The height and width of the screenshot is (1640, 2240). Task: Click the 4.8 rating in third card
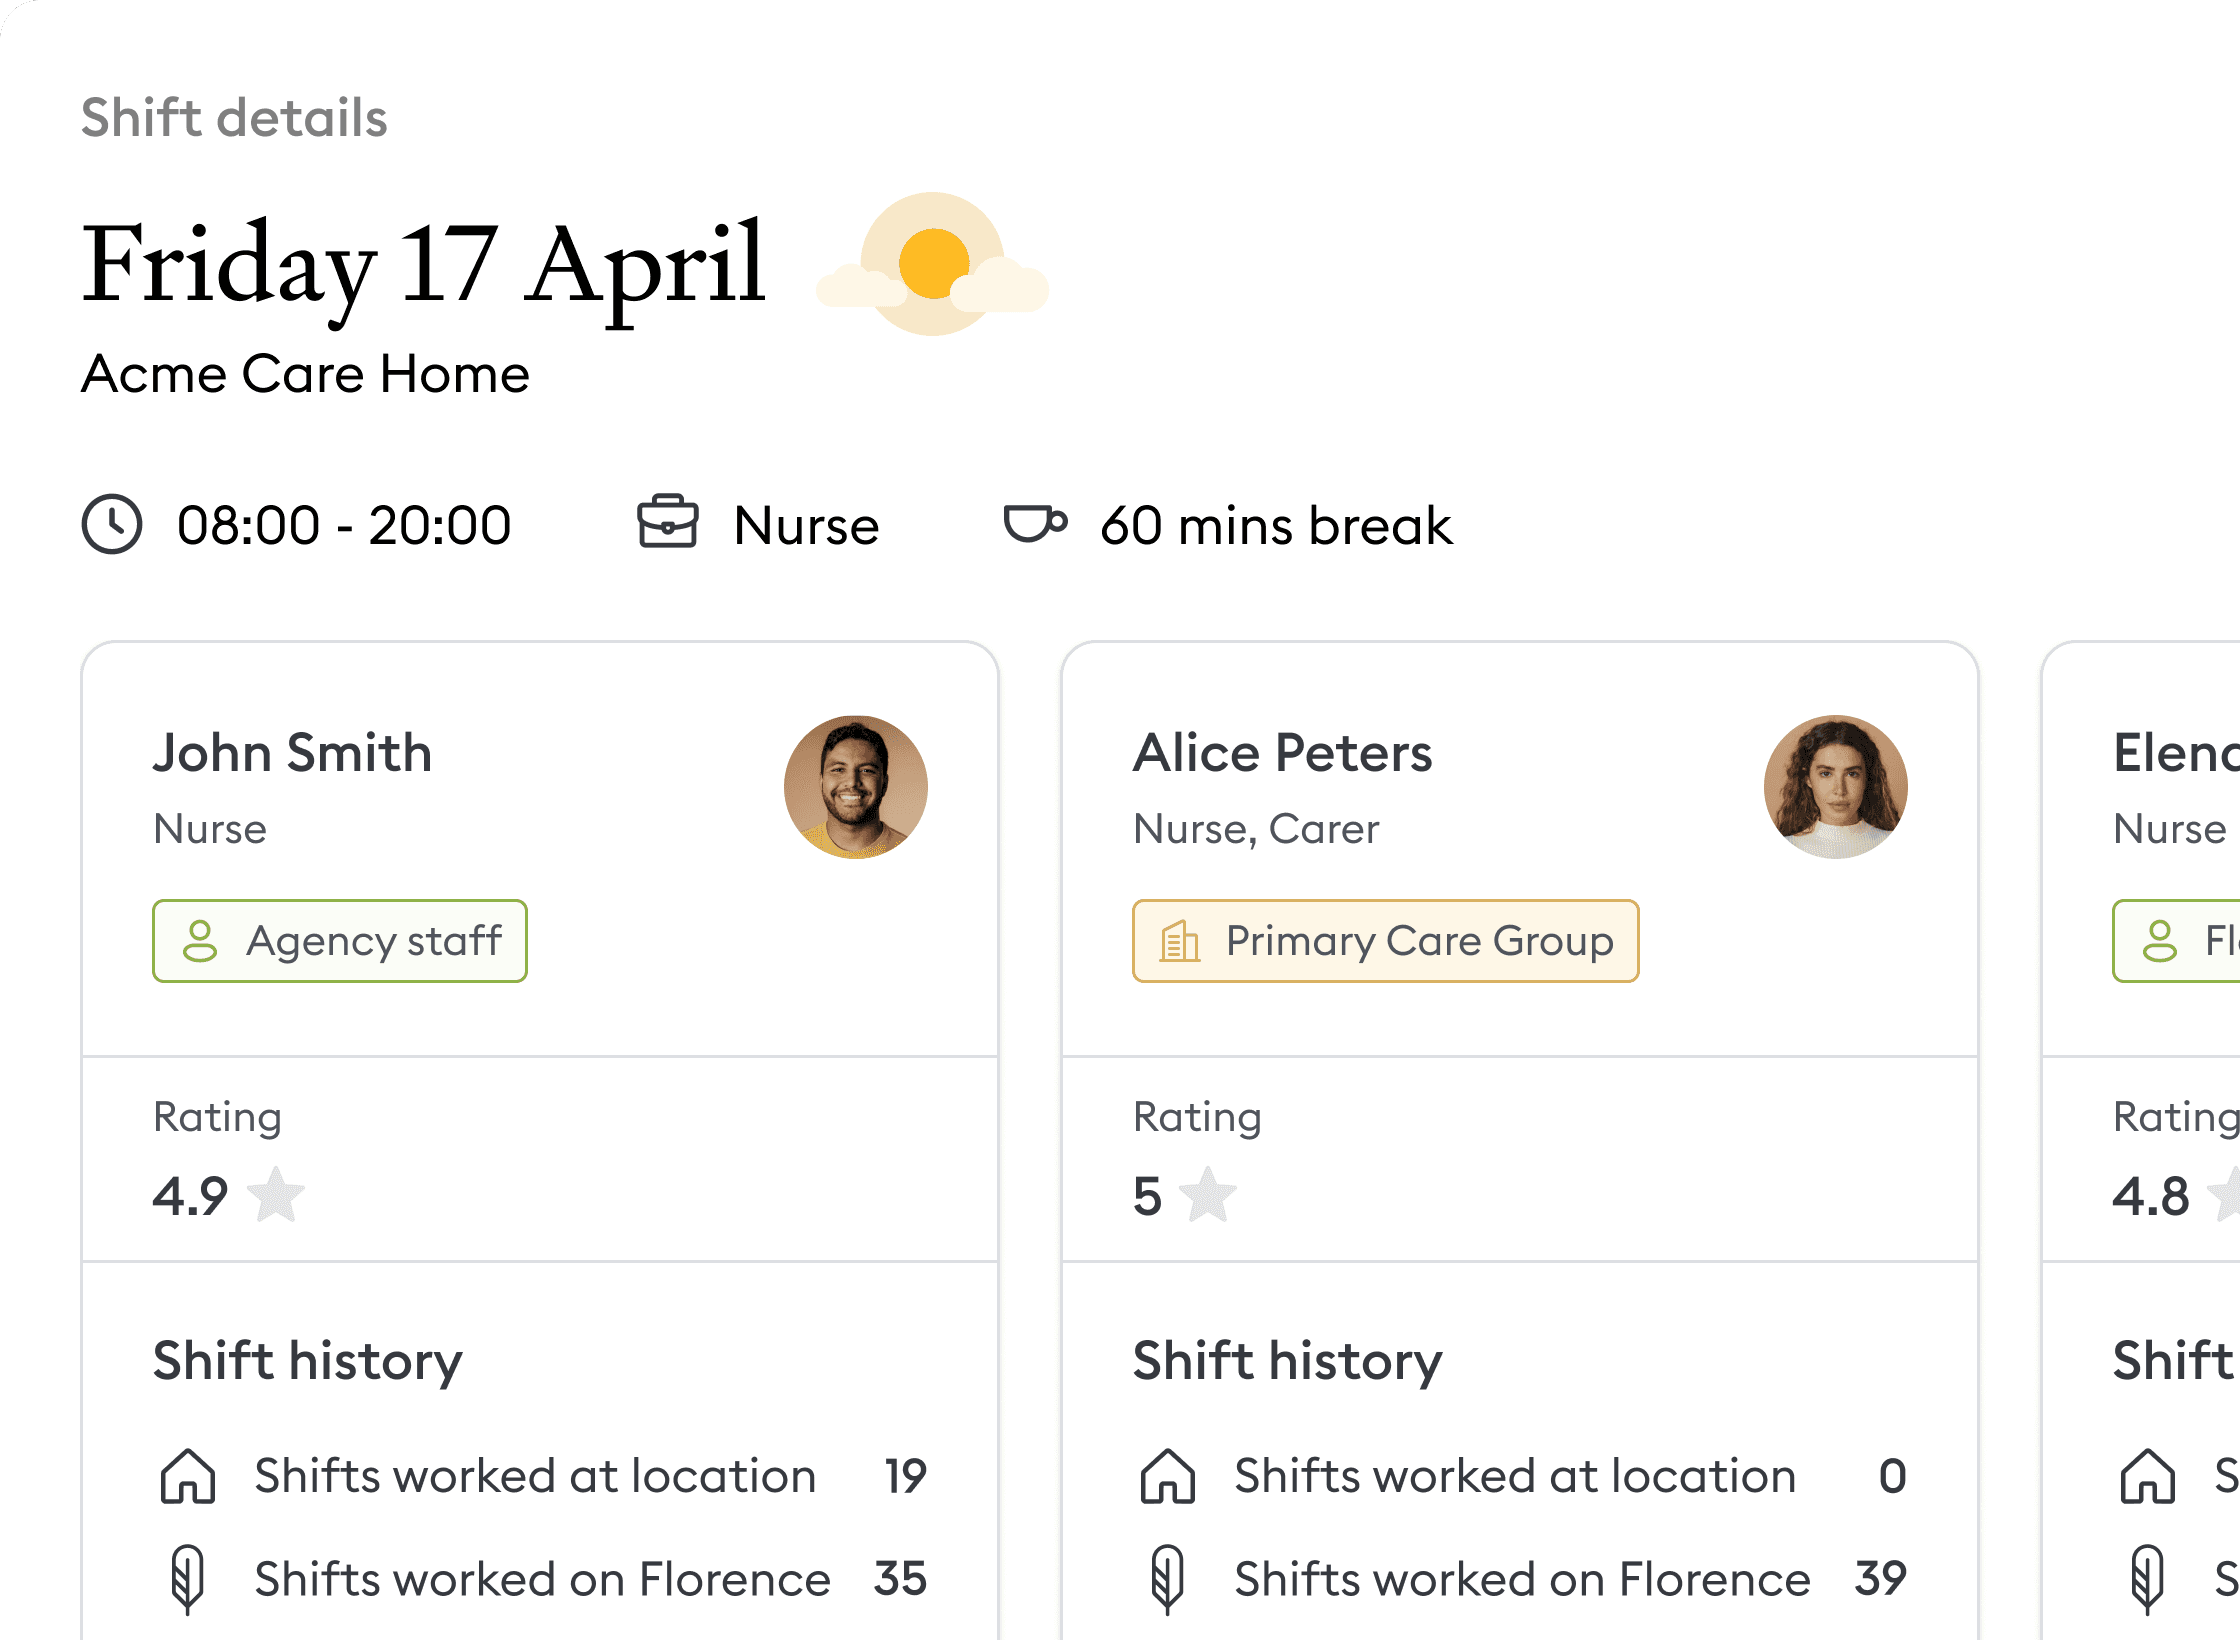[x=2151, y=1196]
